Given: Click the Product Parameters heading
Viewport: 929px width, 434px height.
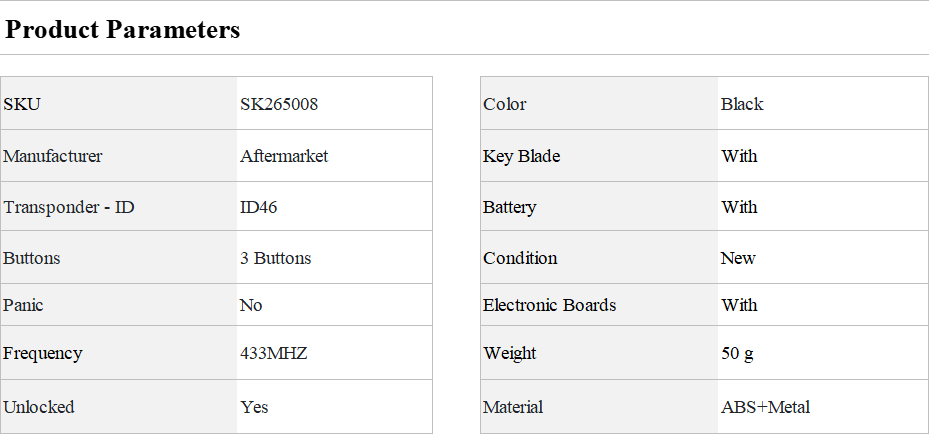Looking at the screenshot, I should (123, 30).
